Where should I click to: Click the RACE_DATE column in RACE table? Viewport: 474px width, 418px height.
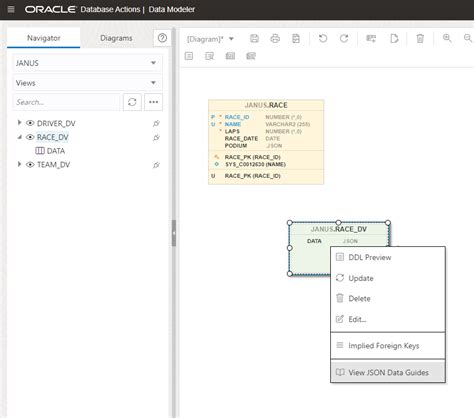pyautogui.click(x=241, y=138)
